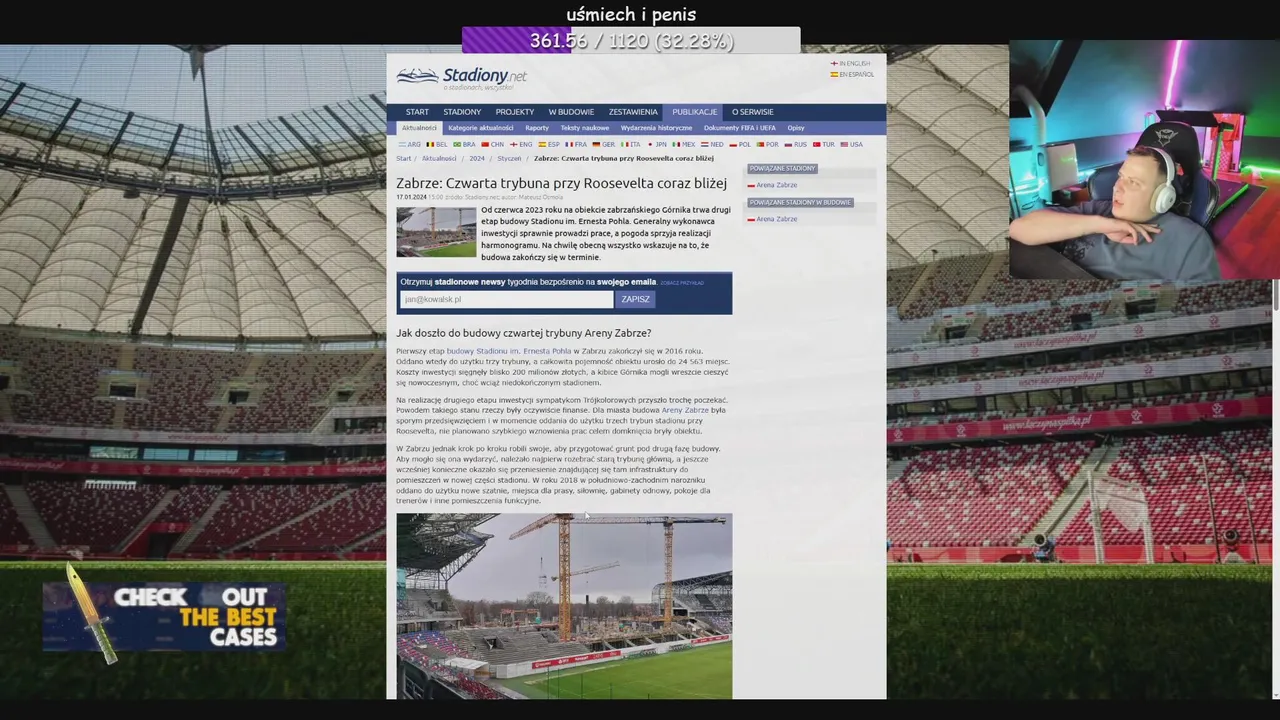Viewport: 1280px width, 720px height.
Task: Select the TUR country flag link
Action: click(x=823, y=144)
